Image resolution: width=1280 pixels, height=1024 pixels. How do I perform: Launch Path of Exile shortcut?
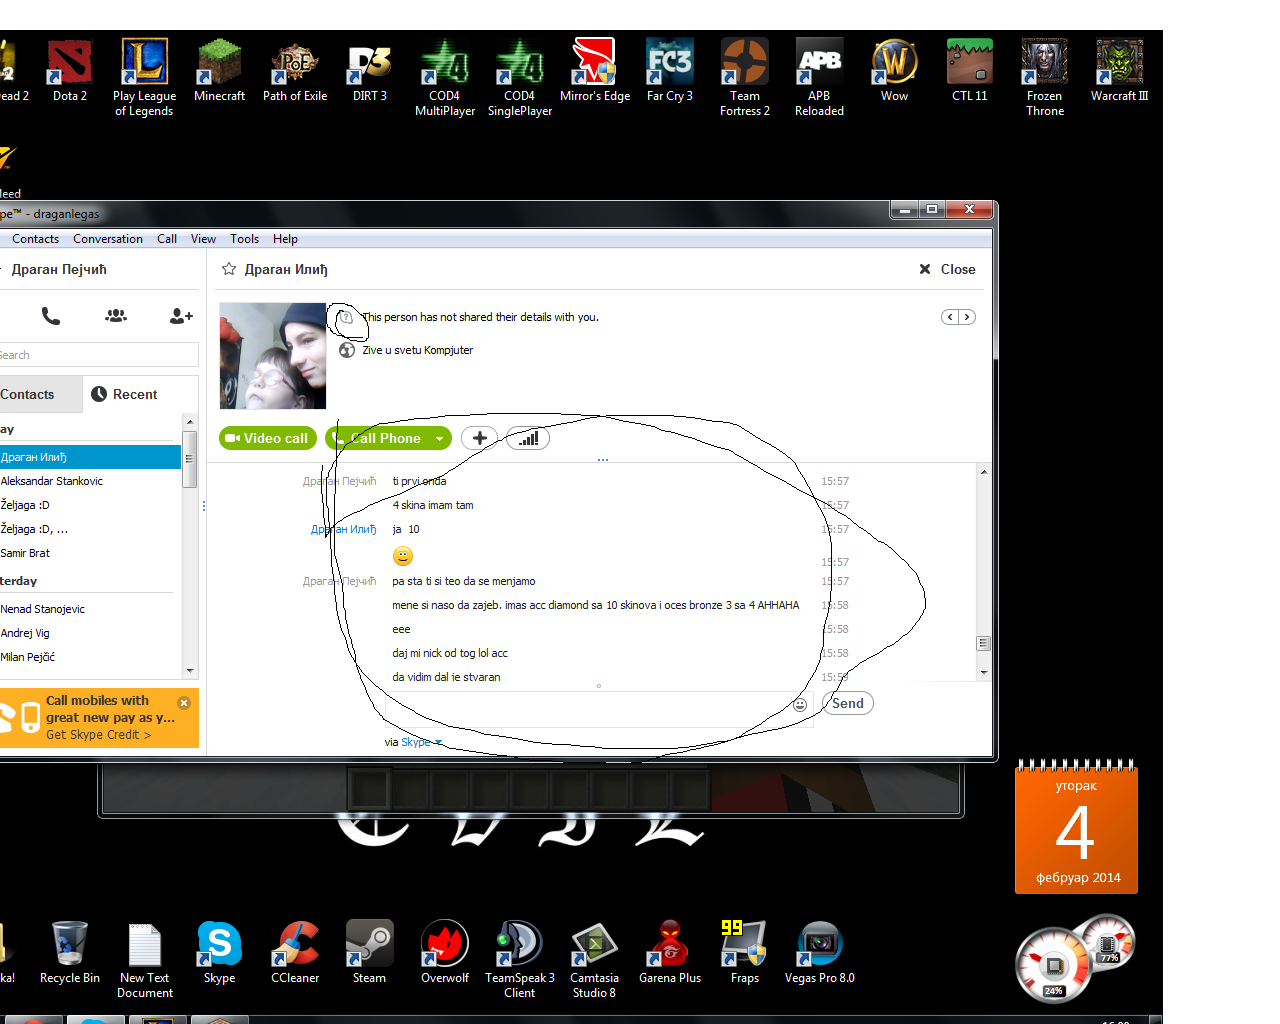tap(295, 70)
